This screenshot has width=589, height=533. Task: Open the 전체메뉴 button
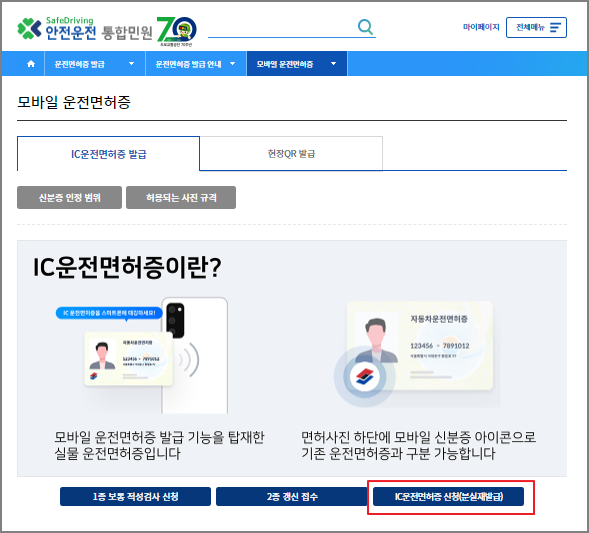[536, 27]
